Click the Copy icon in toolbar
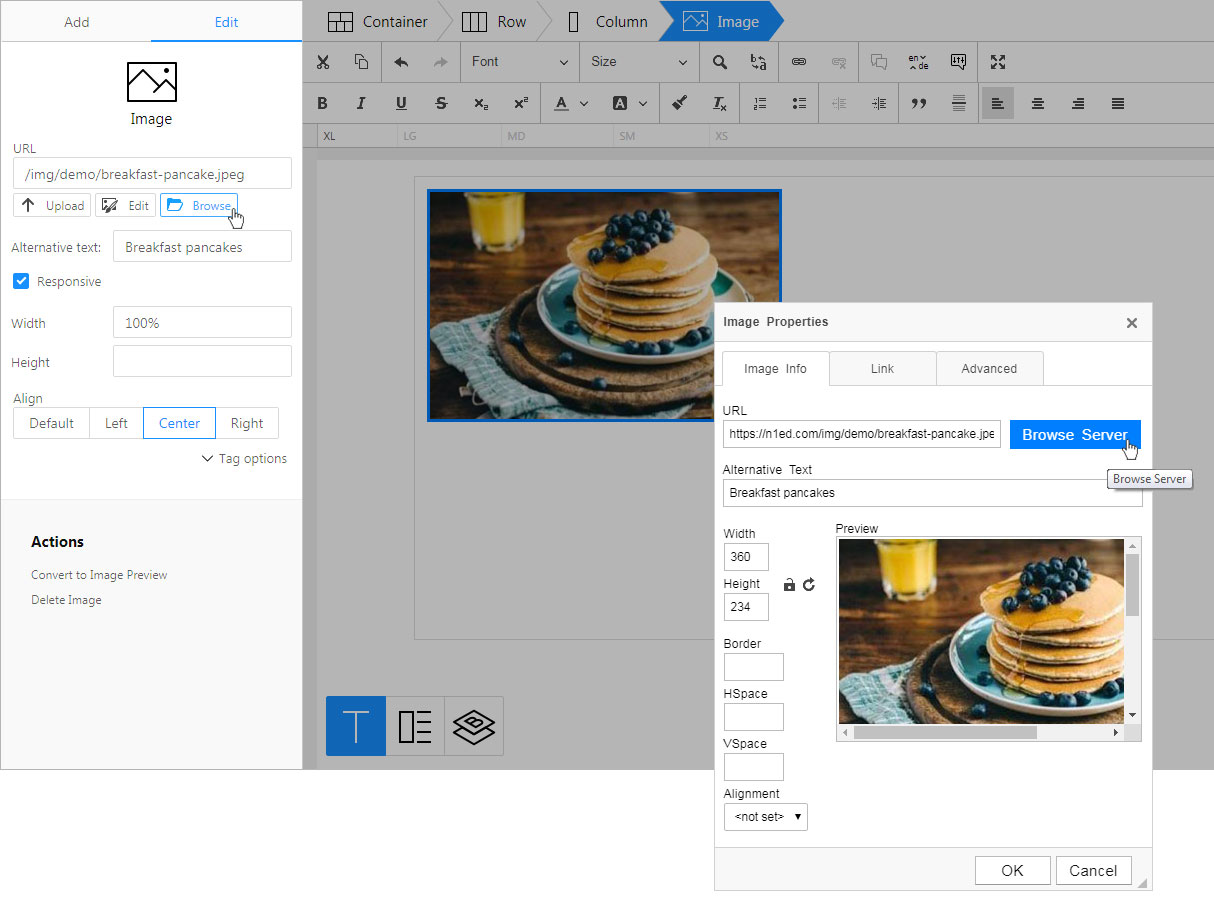 tap(361, 62)
